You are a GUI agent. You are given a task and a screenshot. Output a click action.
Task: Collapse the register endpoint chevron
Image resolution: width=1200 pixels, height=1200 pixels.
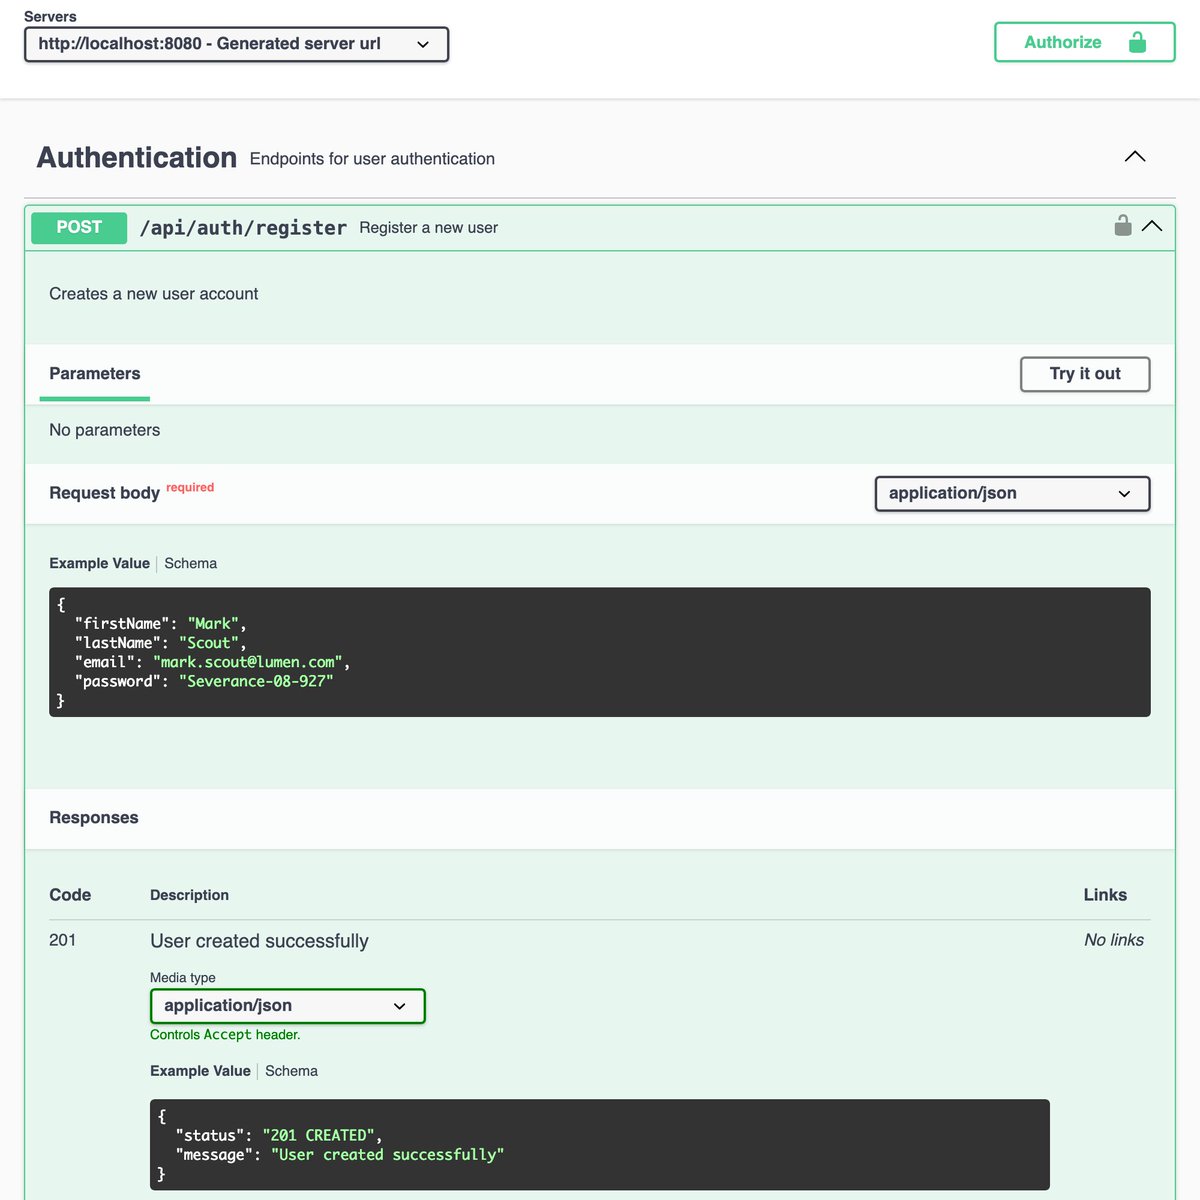click(x=1152, y=226)
